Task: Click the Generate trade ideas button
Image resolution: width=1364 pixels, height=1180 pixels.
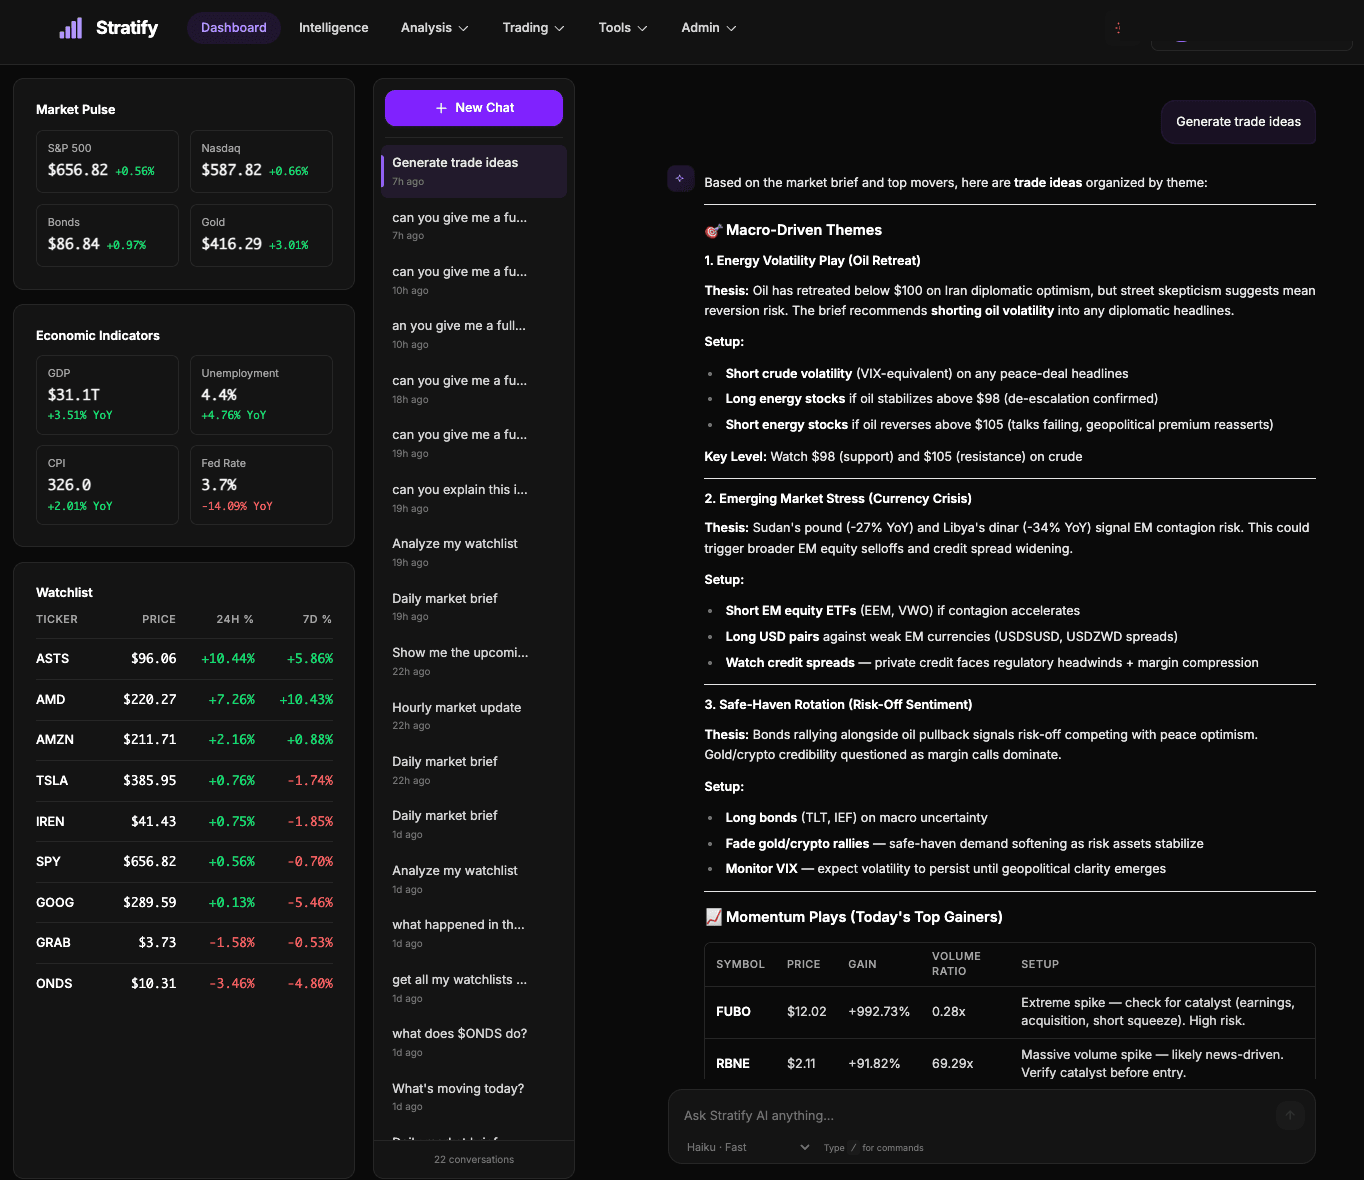Action: coord(1238,121)
